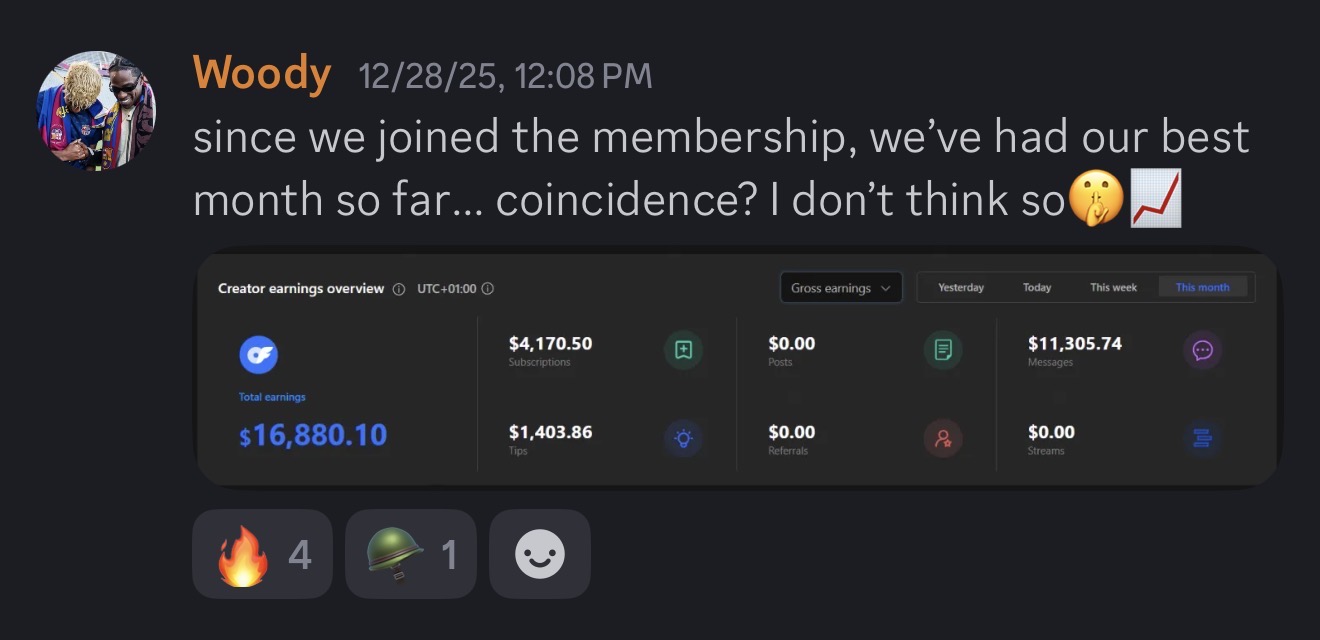Click the info icon next to UTC+01:00
Viewport: 1320px width, 640px height.
[488, 289]
